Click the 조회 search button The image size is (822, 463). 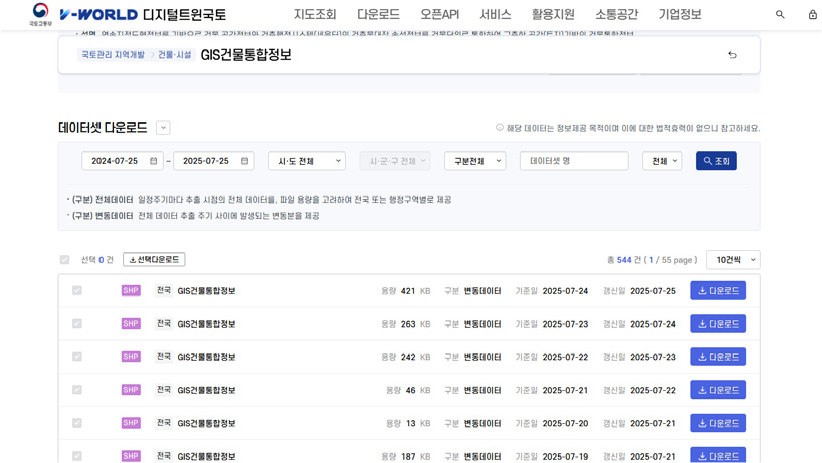tap(716, 161)
